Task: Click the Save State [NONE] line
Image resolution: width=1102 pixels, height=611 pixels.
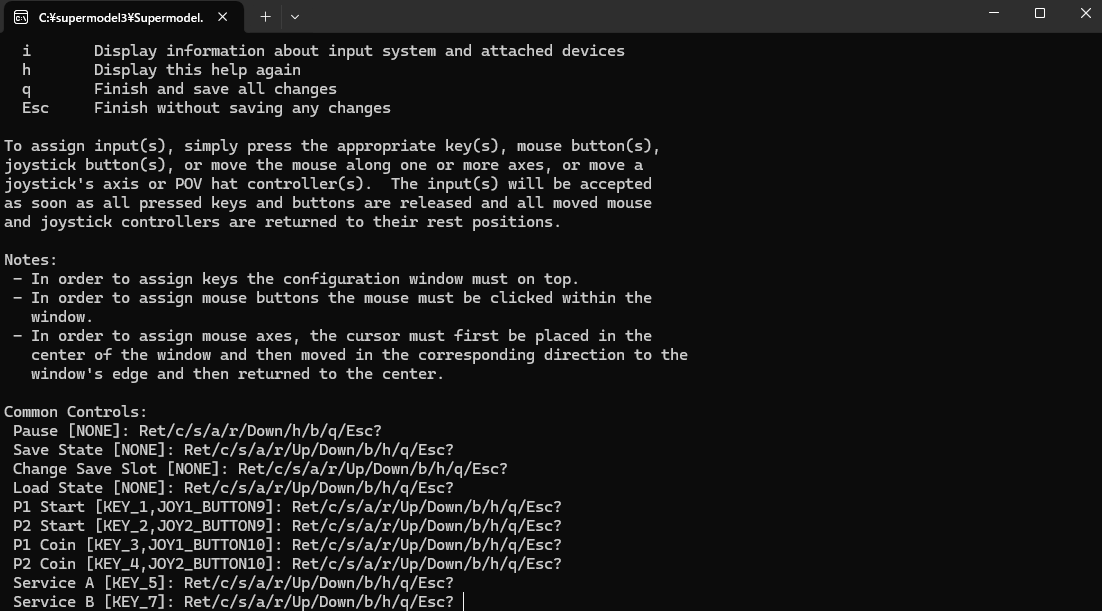Action: 233,450
